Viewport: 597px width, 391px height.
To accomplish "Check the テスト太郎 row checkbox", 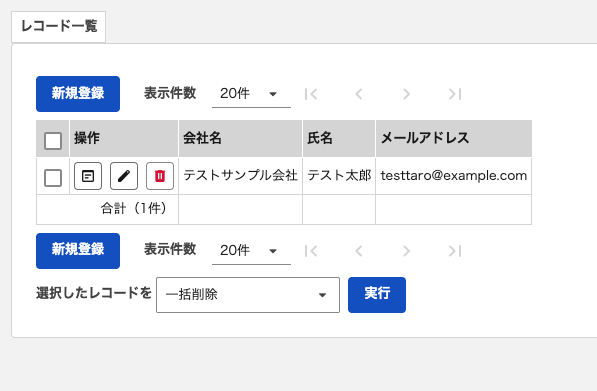I will pyautogui.click(x=53, y=178).
